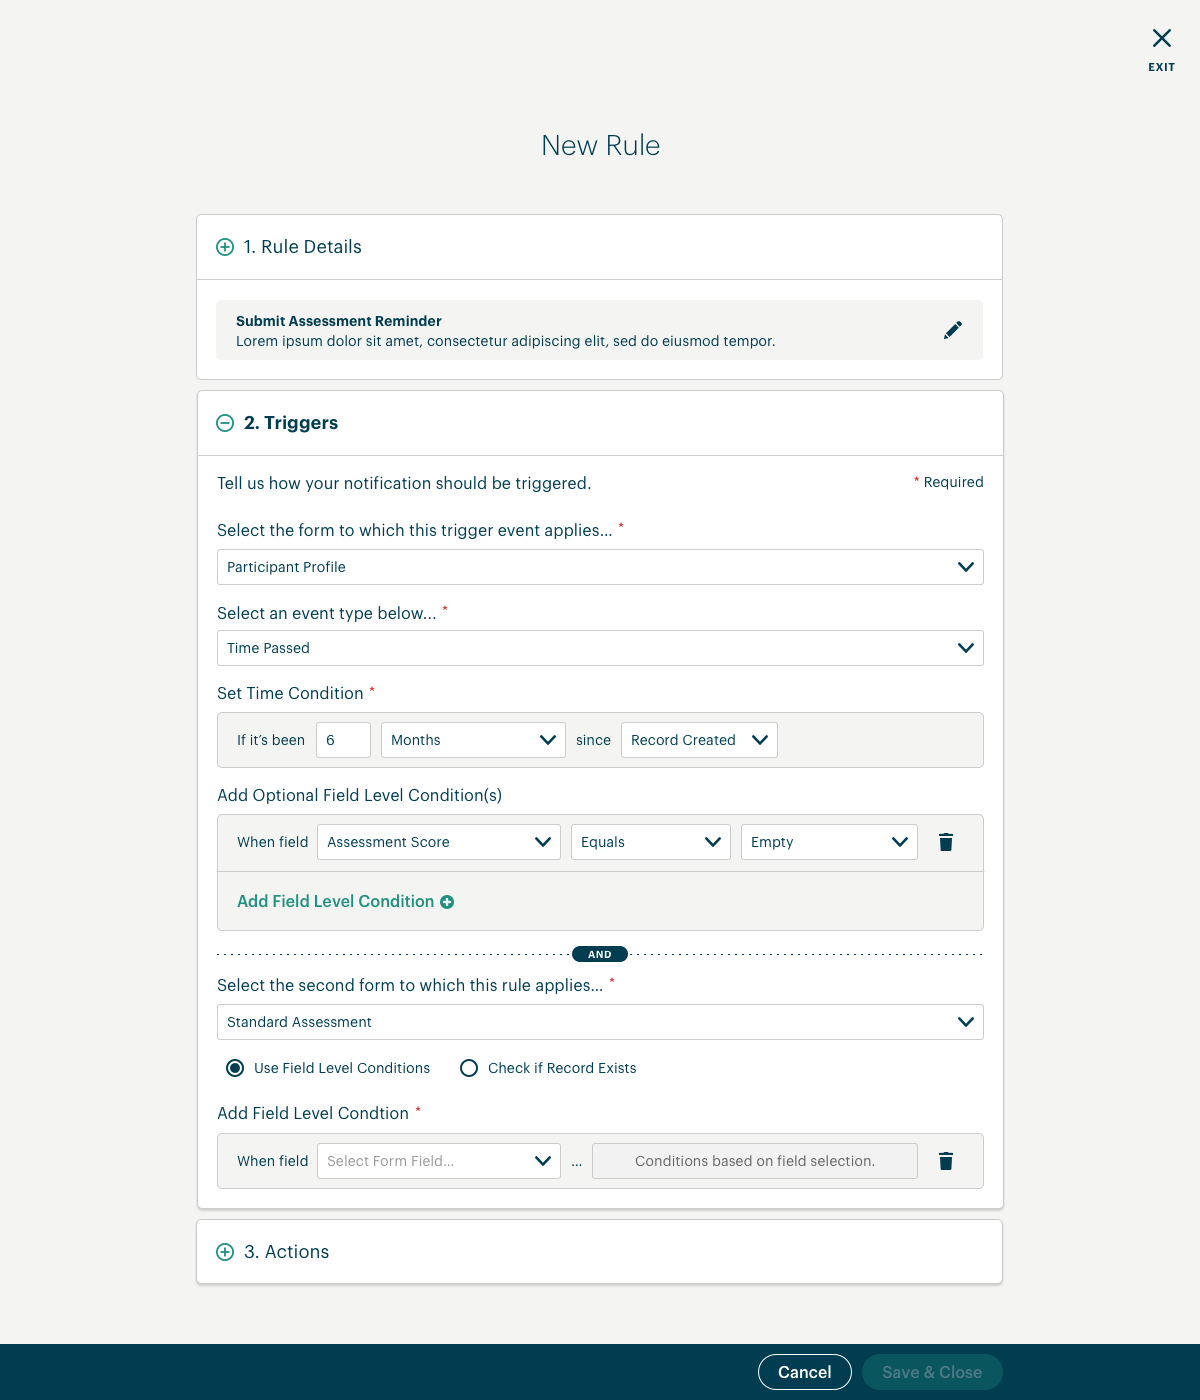
Task: Collapse Triggers section using minus circle icon
Action: tap(225, 423)
